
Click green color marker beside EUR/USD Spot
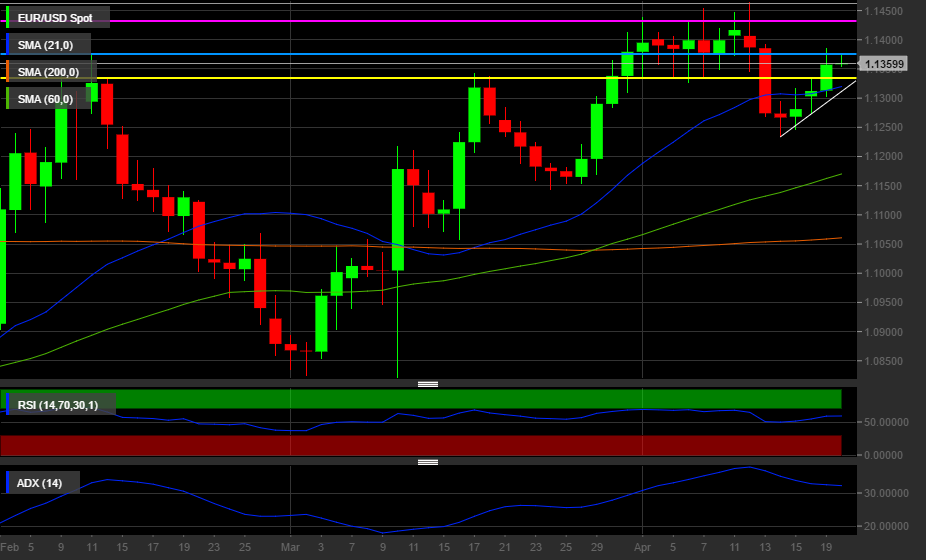8,18
